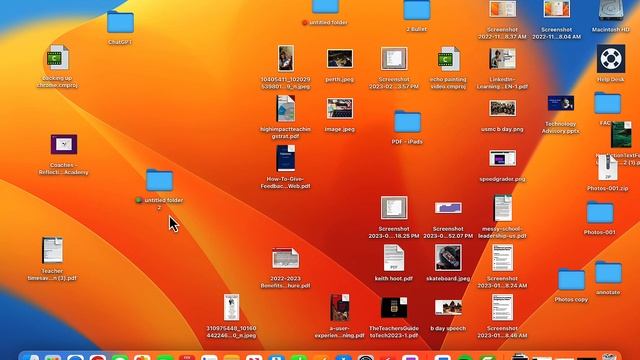Select How-To-Give-Feedback Web.pdf
This screenshot has height=360, width=640.
pyautogui.click(x=285, y=158)
